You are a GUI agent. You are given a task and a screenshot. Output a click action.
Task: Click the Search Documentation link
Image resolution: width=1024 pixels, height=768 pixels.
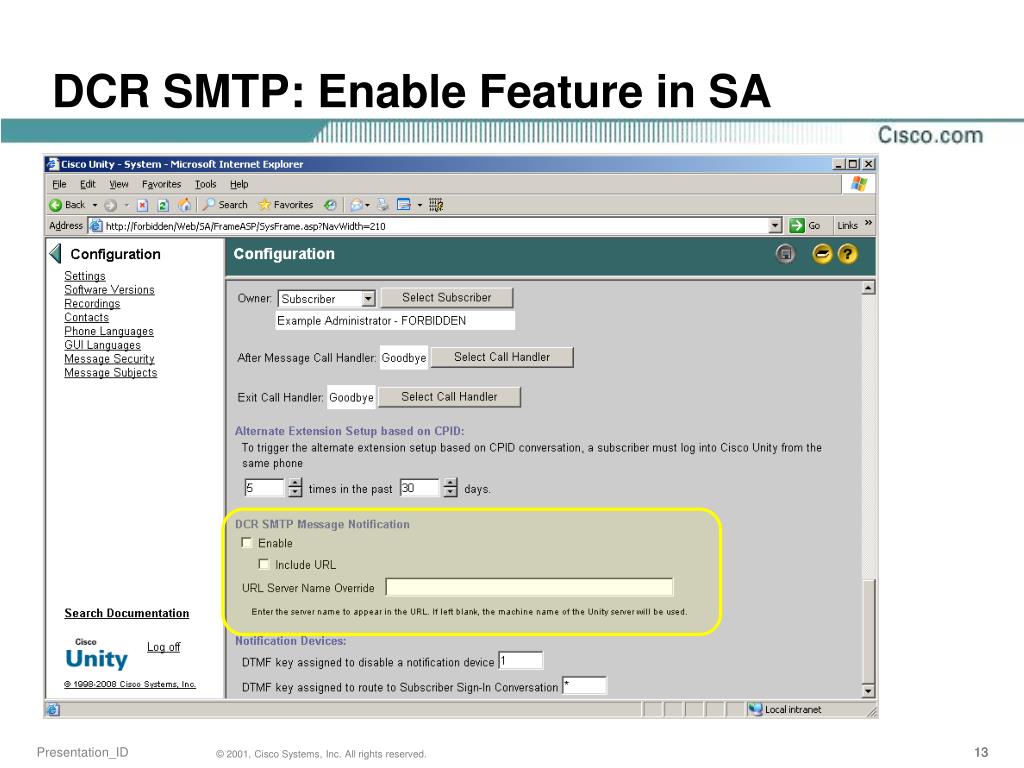[127, 613]
